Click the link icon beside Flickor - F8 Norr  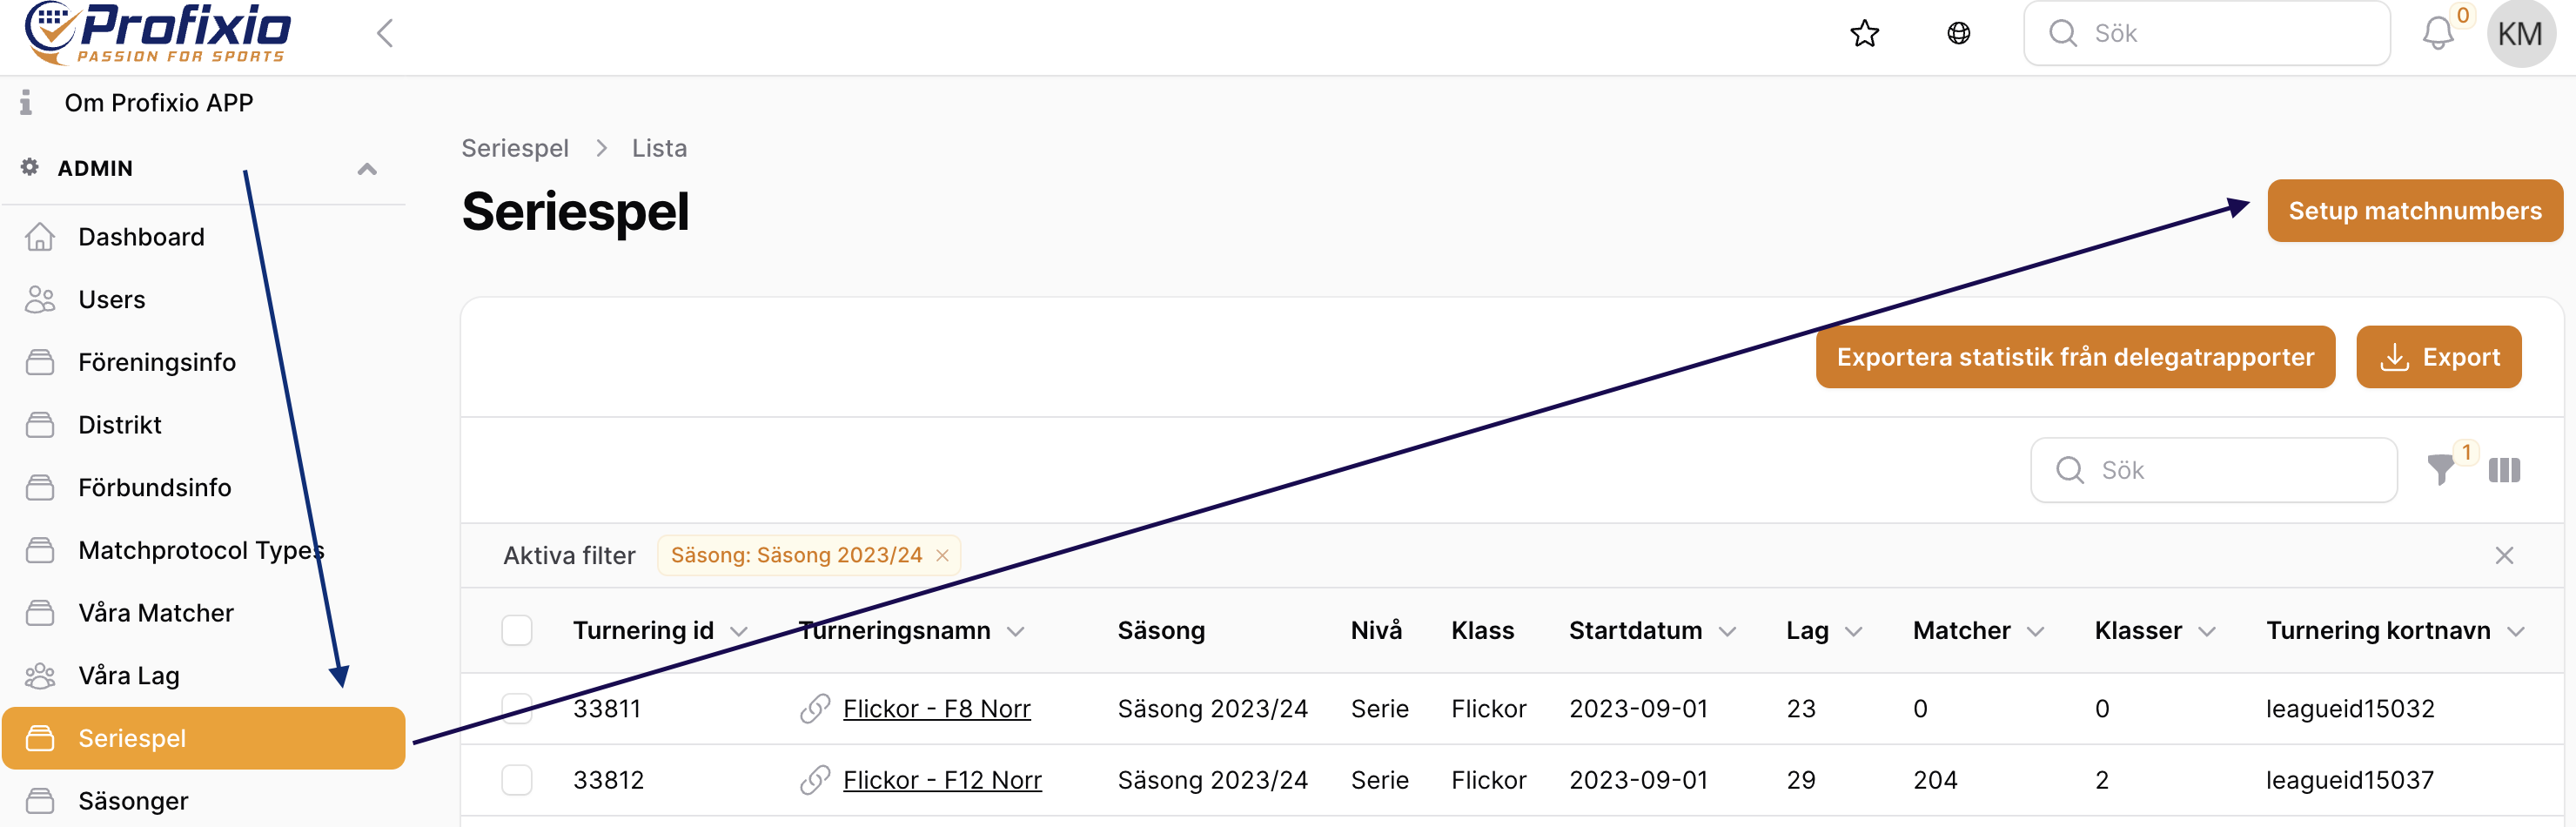tap(815, 709)
